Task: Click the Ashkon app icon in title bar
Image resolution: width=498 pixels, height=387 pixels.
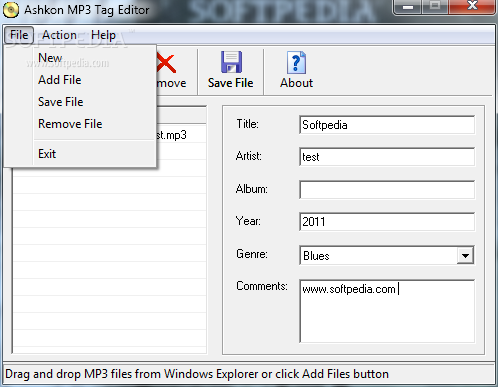Action: pyautogui.click(x=11, y=10)
